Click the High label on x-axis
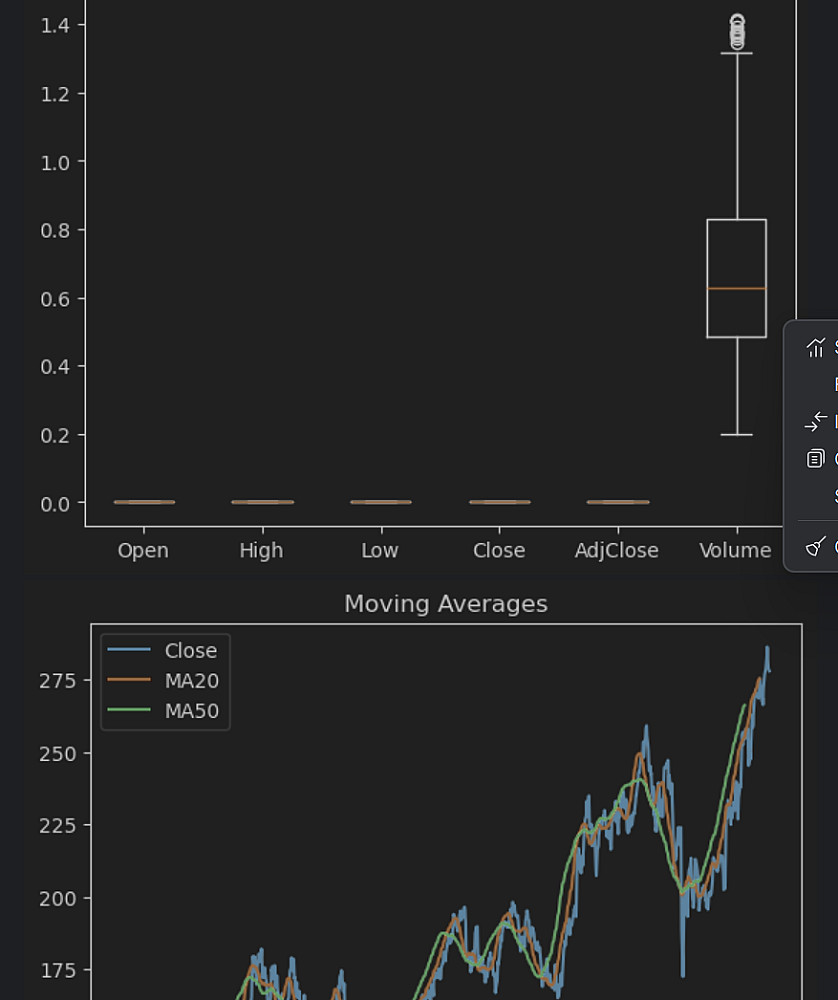 point(261,551)
